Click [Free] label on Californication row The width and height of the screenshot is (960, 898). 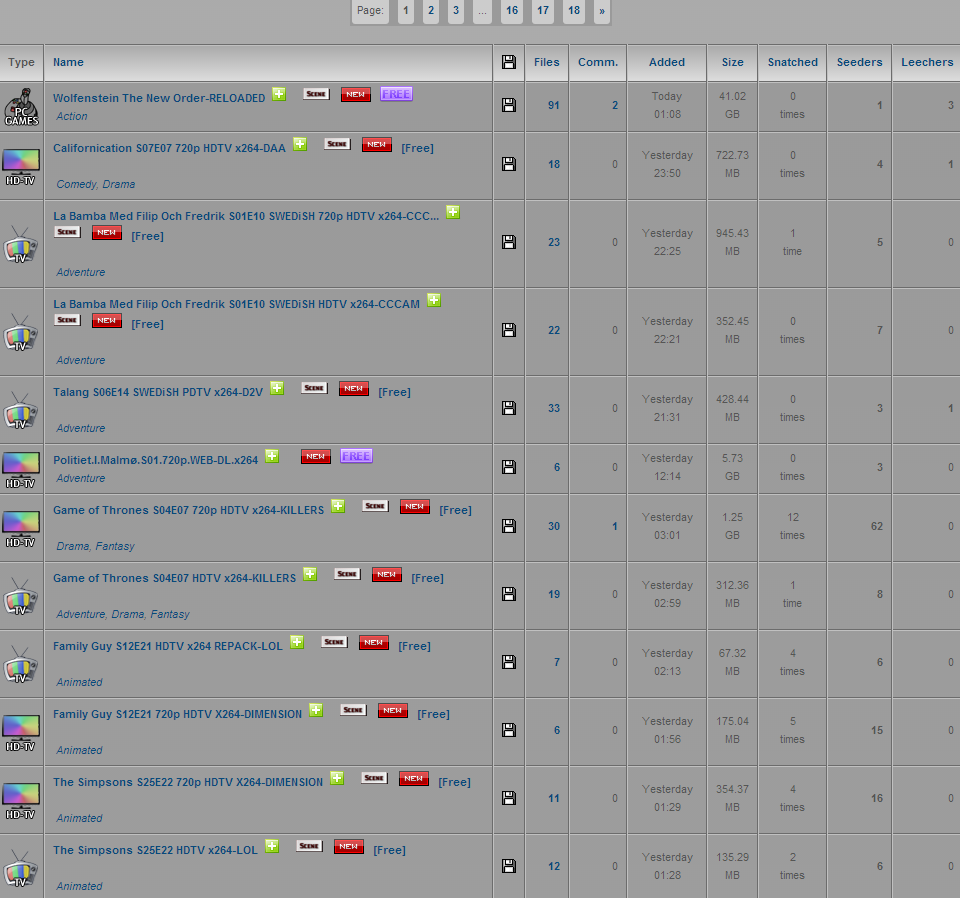tap(418, 148)
